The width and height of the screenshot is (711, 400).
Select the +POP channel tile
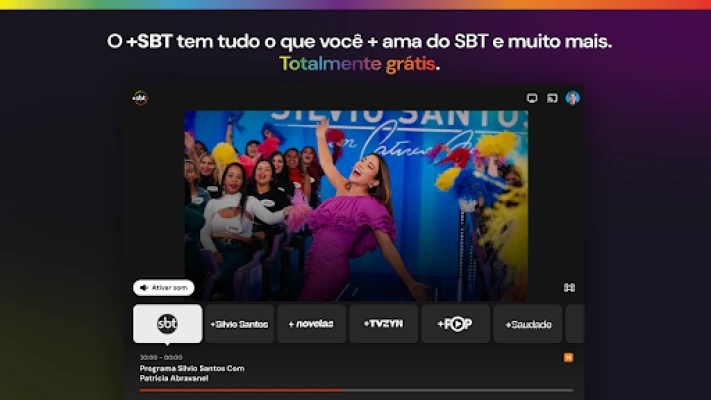click(455, 324)
